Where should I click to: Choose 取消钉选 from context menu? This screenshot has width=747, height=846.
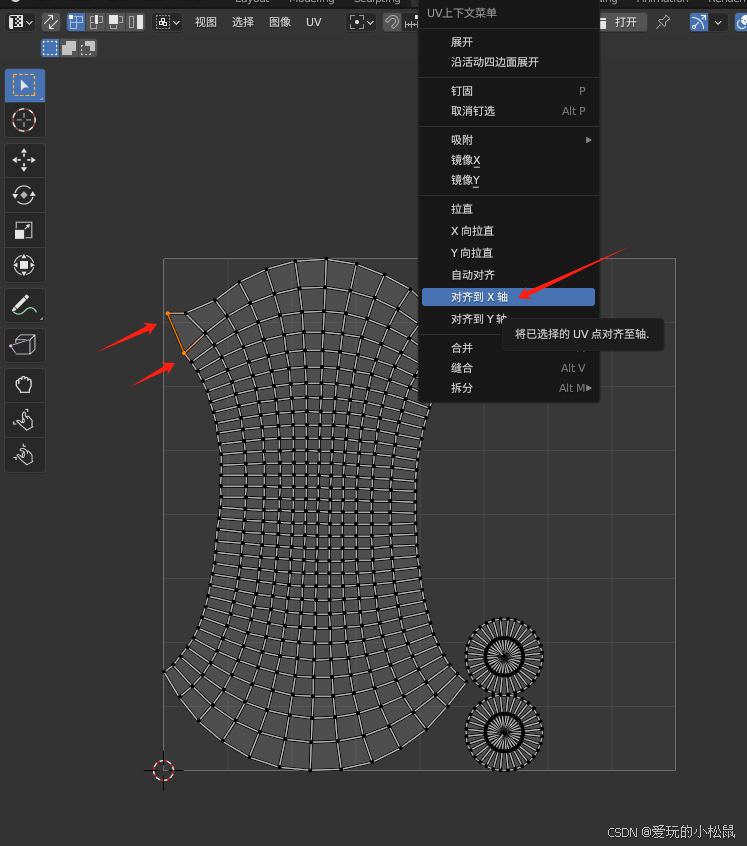point(508,111)
